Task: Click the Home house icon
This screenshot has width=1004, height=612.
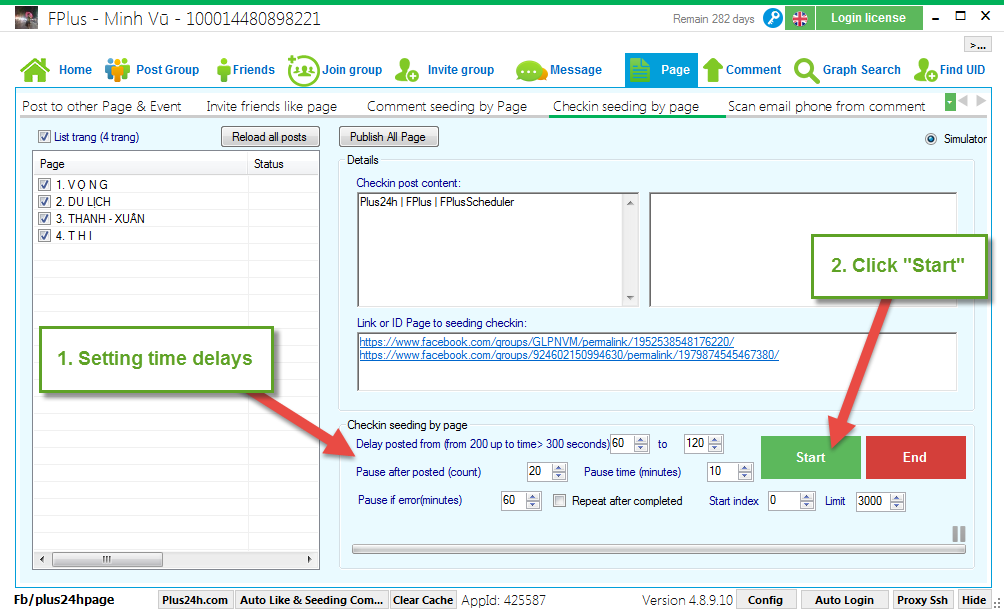Action: point(35,70)
